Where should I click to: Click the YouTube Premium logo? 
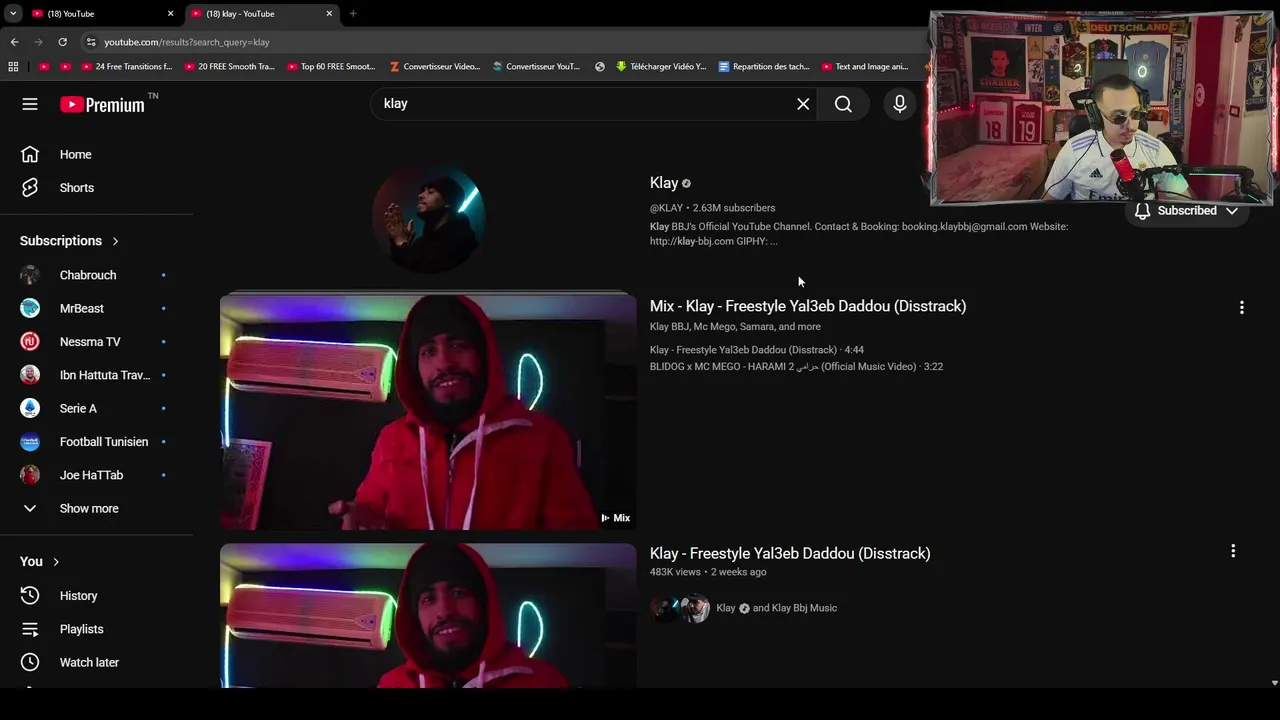point(103,104)
